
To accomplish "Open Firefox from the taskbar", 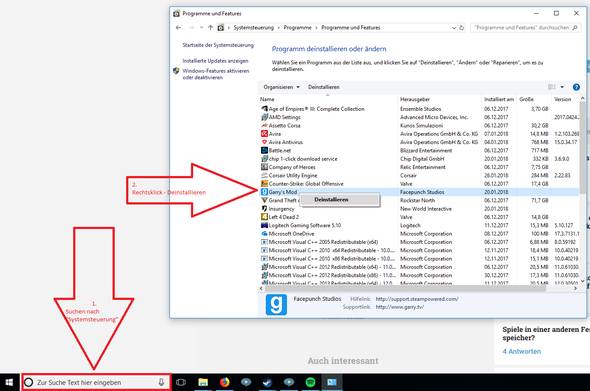I will pos(225,382).
